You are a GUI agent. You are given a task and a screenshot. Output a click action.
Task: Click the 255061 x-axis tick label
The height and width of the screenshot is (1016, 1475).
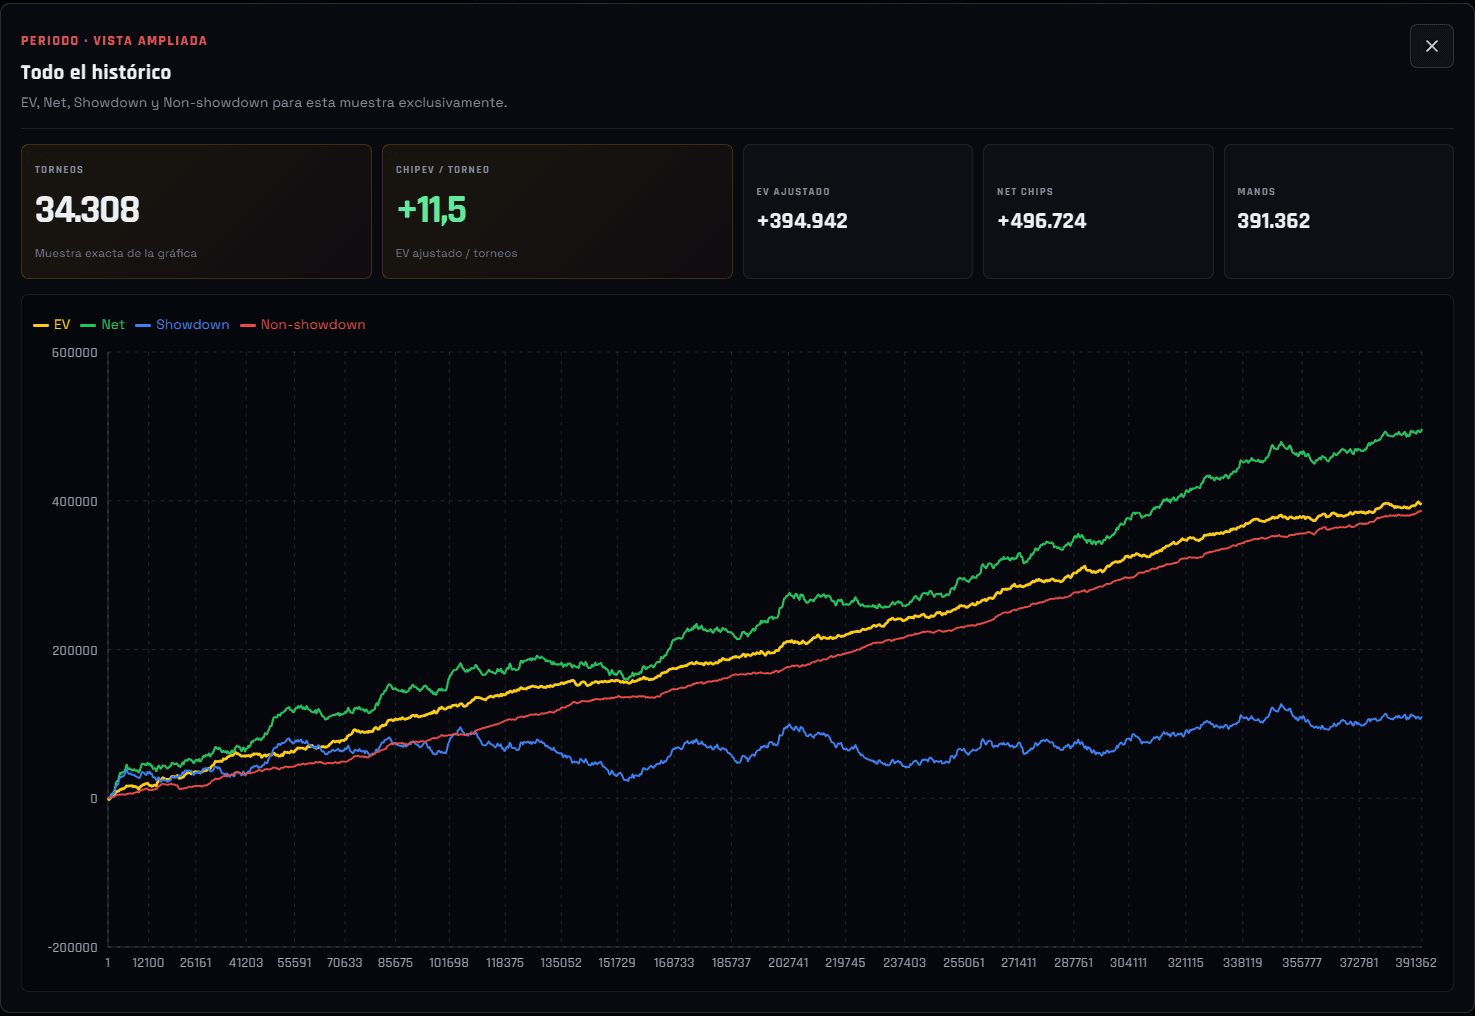coord(964,963)
